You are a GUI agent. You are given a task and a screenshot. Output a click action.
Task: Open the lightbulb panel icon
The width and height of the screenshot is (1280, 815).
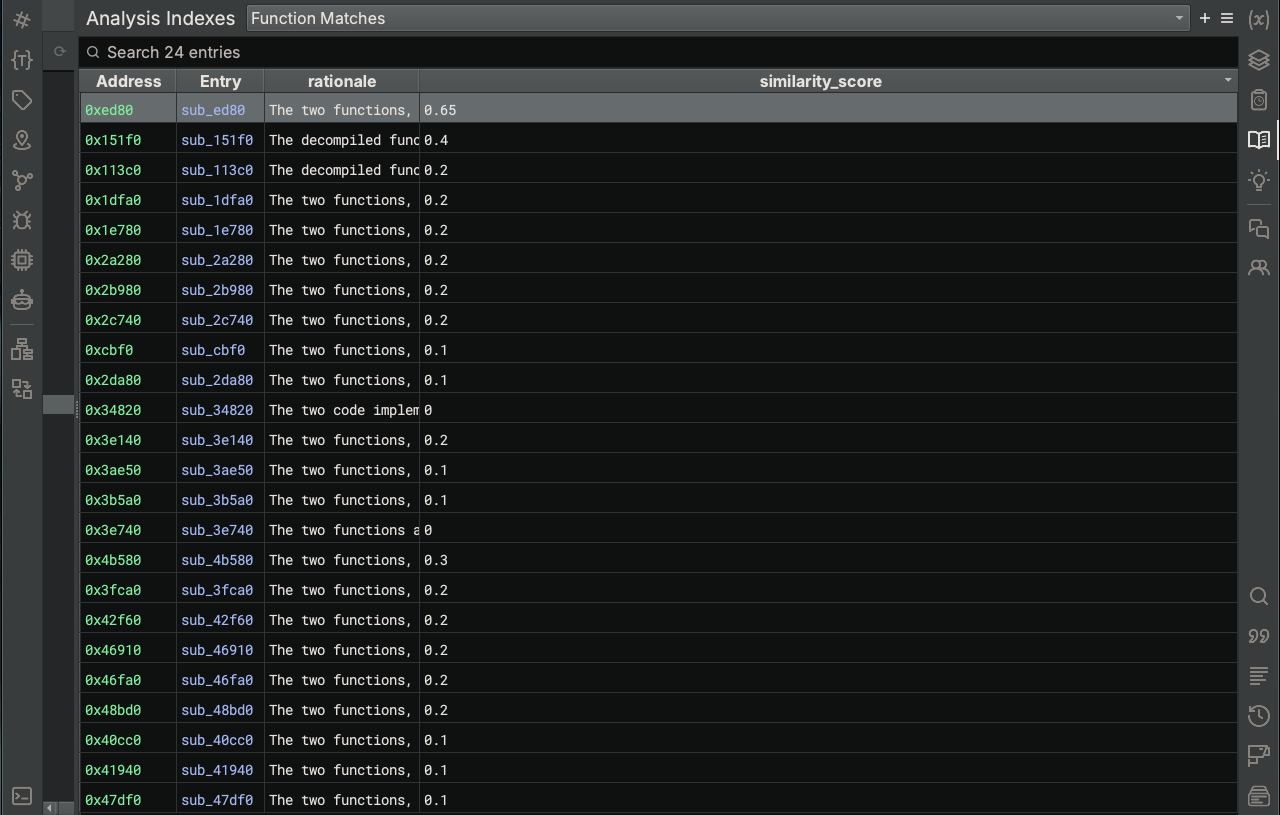click(1259, 180)
